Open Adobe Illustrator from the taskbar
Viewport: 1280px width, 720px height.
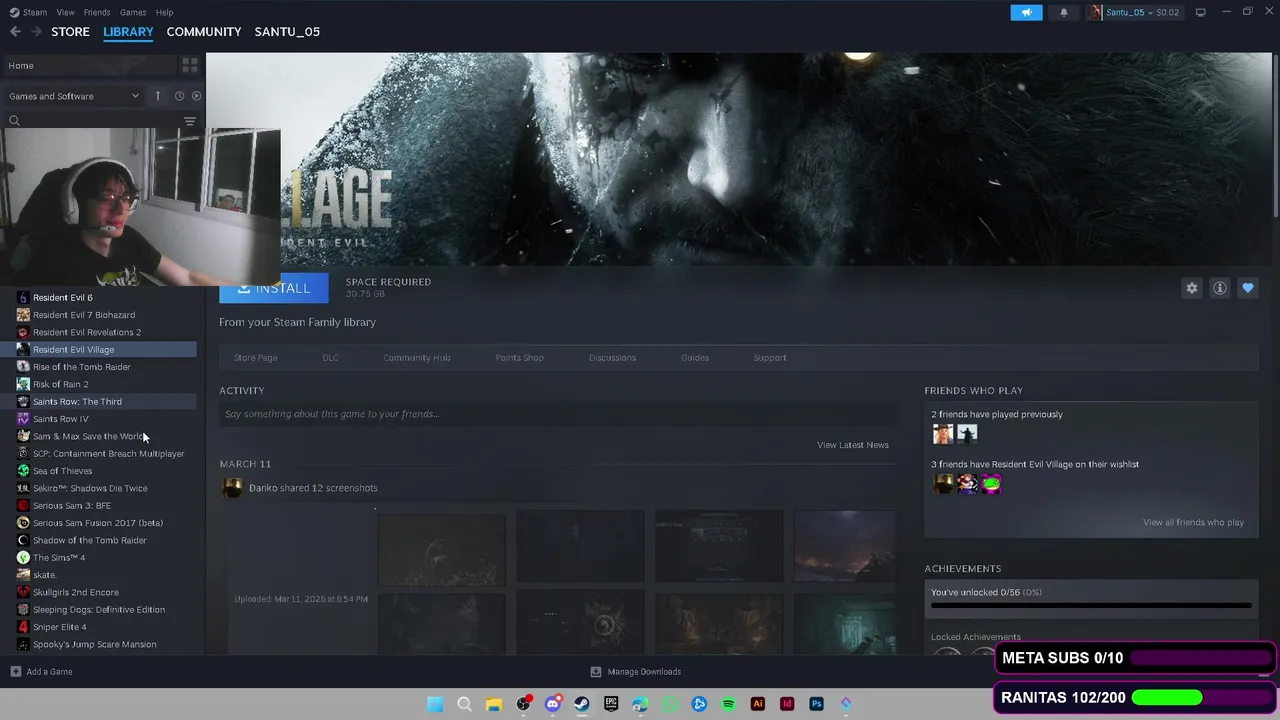point(757,704)
